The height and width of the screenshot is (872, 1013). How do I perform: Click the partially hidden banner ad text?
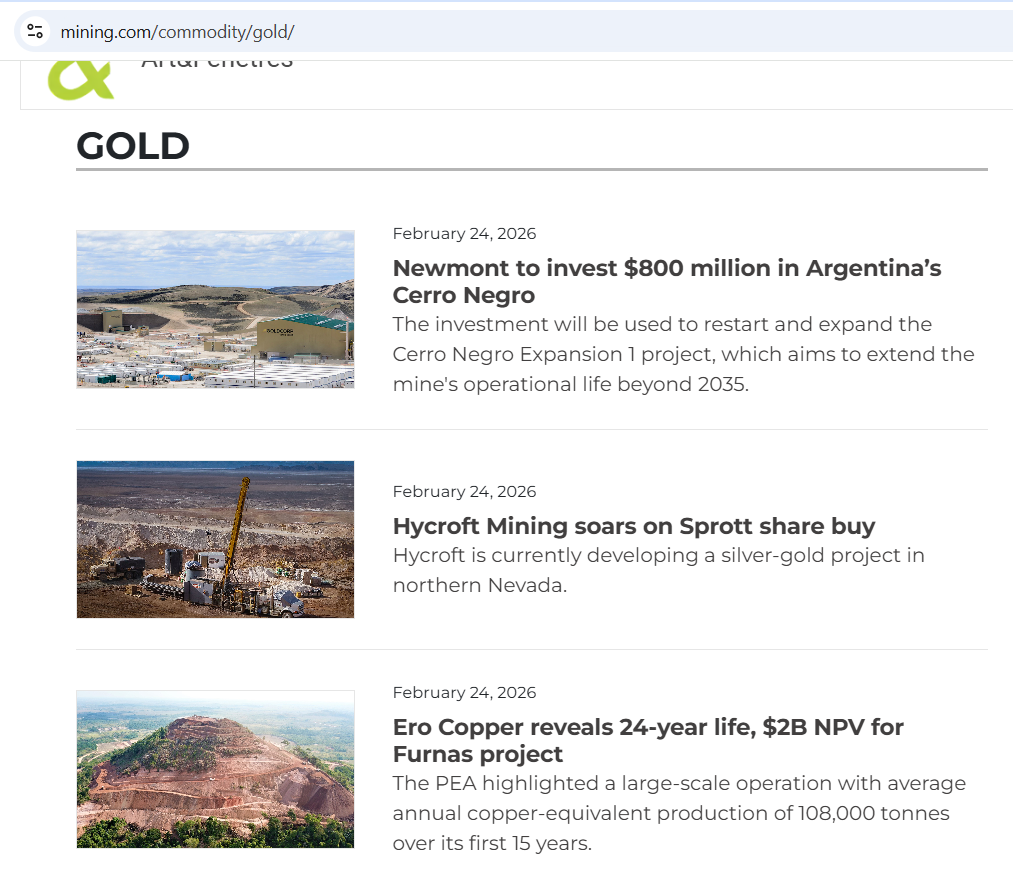217,64
